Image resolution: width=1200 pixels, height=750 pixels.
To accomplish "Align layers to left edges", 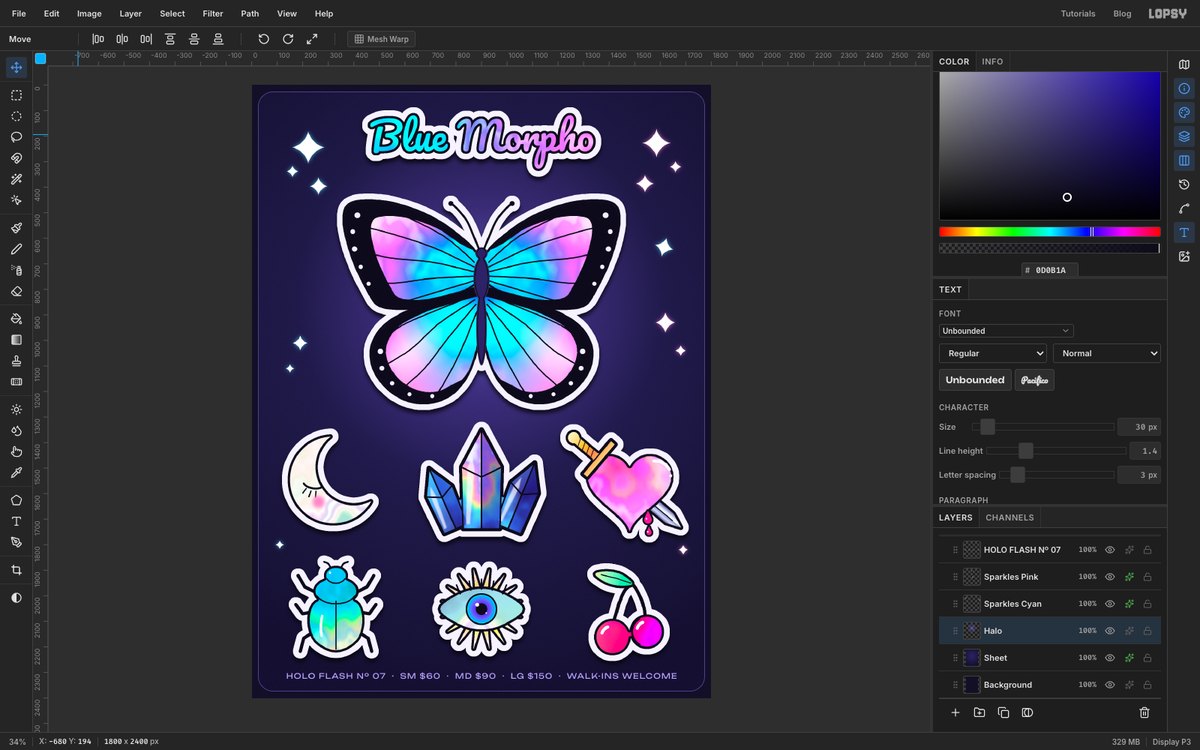I will tap(98, 39).
